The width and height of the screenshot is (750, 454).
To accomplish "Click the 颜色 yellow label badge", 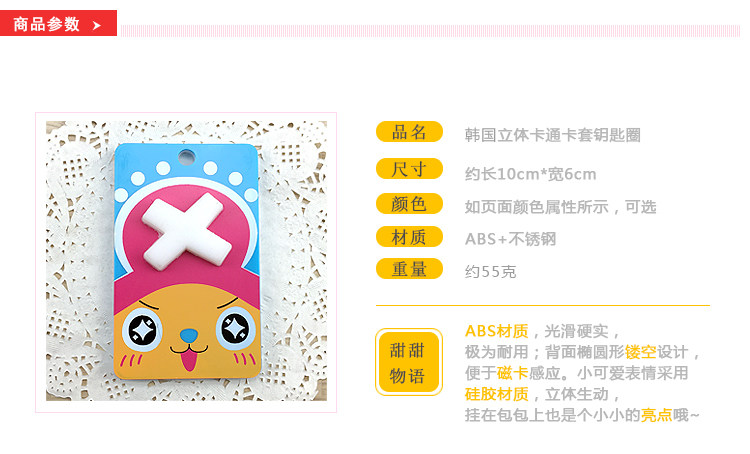I will (x=409, y=204).
